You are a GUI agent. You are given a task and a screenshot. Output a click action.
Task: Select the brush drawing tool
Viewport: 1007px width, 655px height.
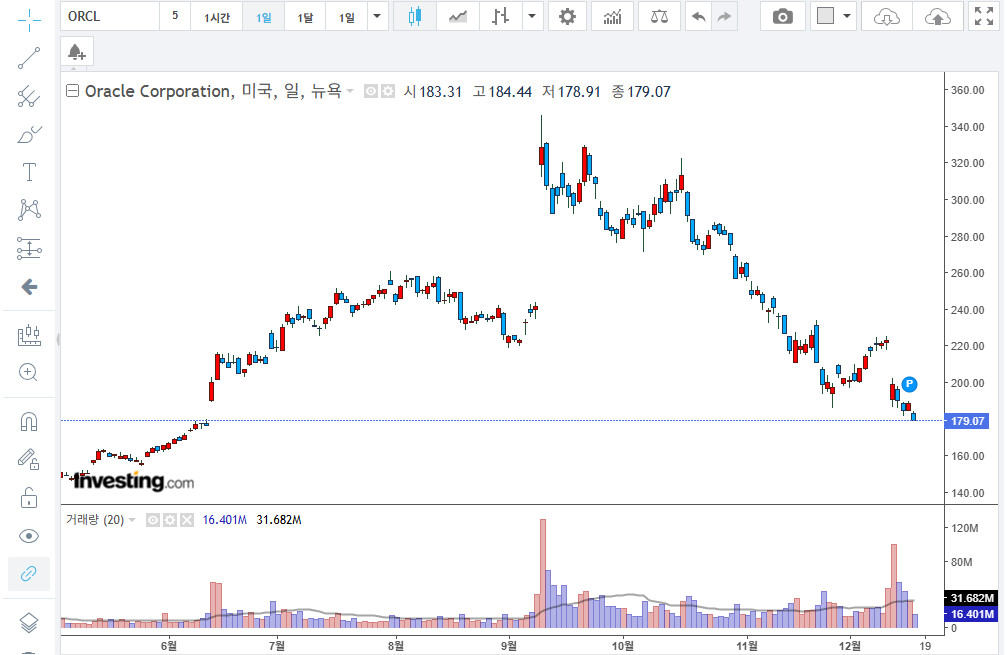point(29,135)
